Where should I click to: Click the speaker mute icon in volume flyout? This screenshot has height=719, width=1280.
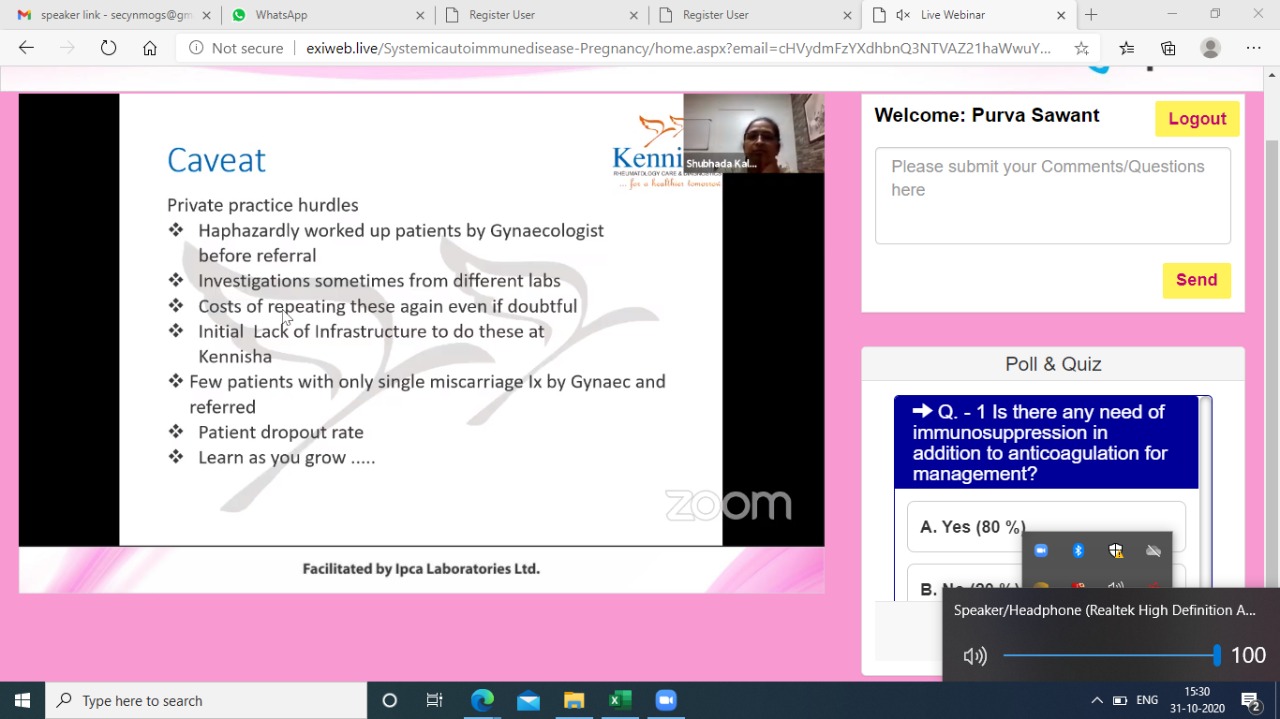pos(974,656)
